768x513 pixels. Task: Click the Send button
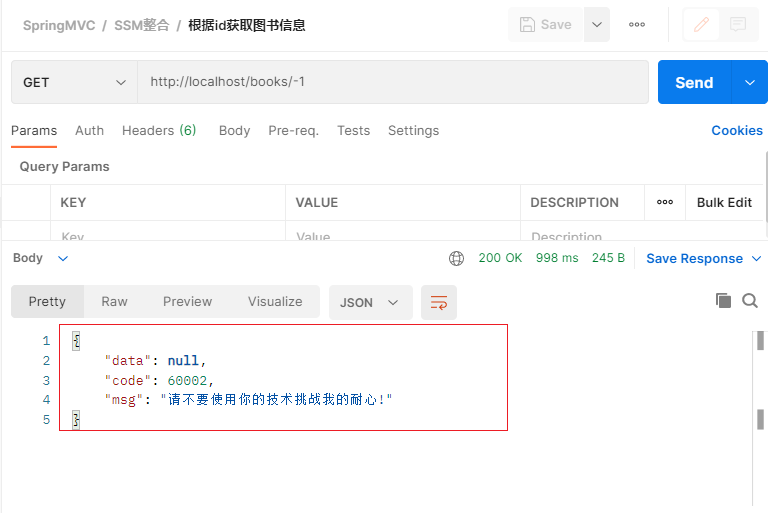point(694,82)
